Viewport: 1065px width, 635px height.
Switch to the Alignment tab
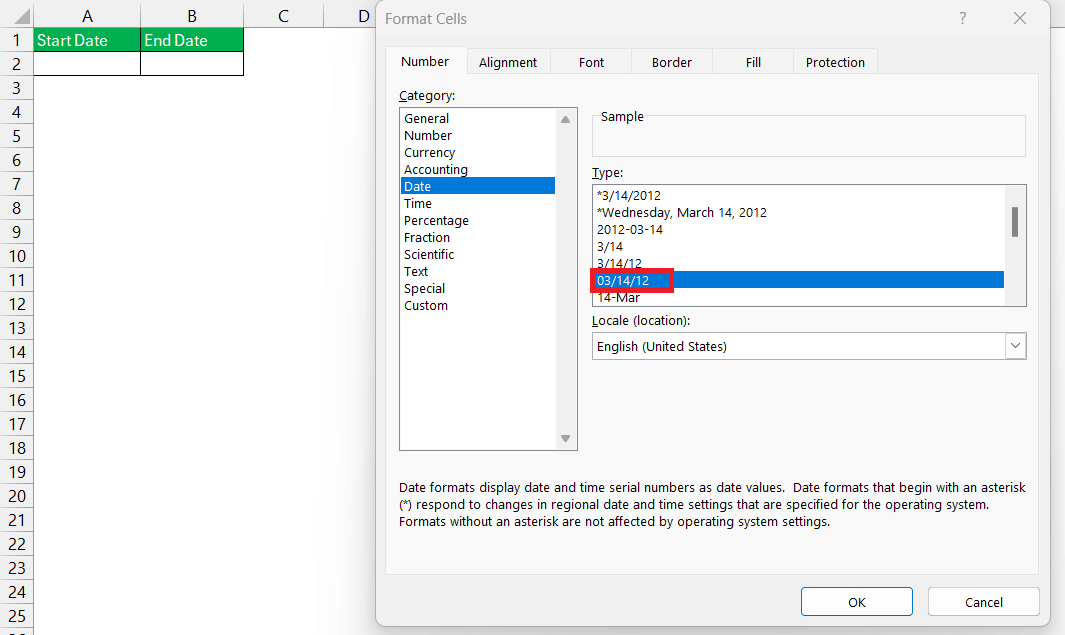507,62
